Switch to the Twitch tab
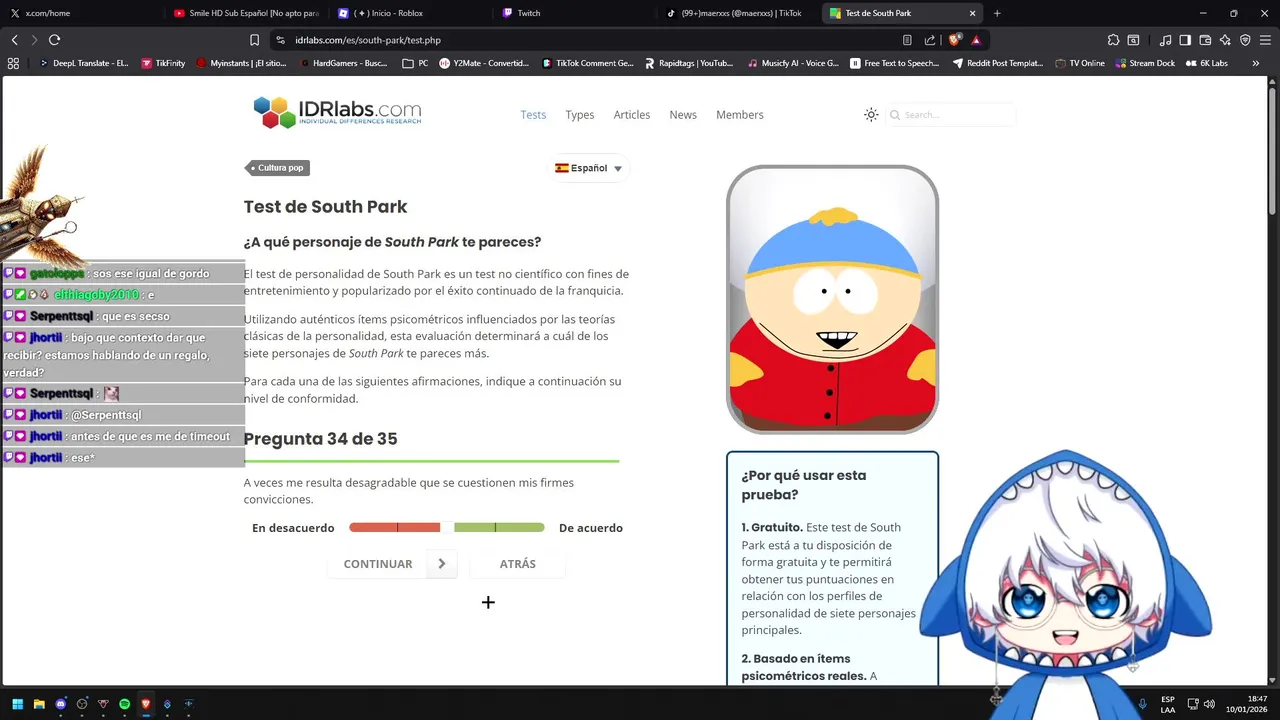 574,13
